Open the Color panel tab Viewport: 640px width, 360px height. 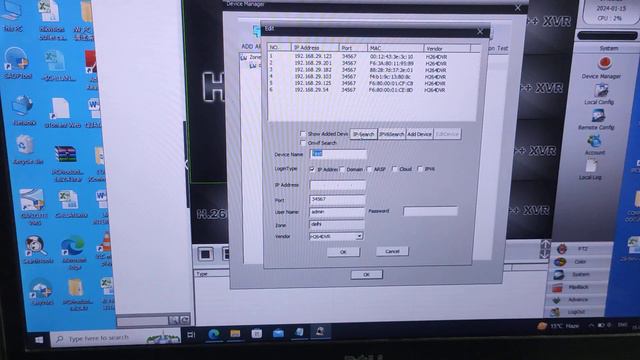point(580,261)
